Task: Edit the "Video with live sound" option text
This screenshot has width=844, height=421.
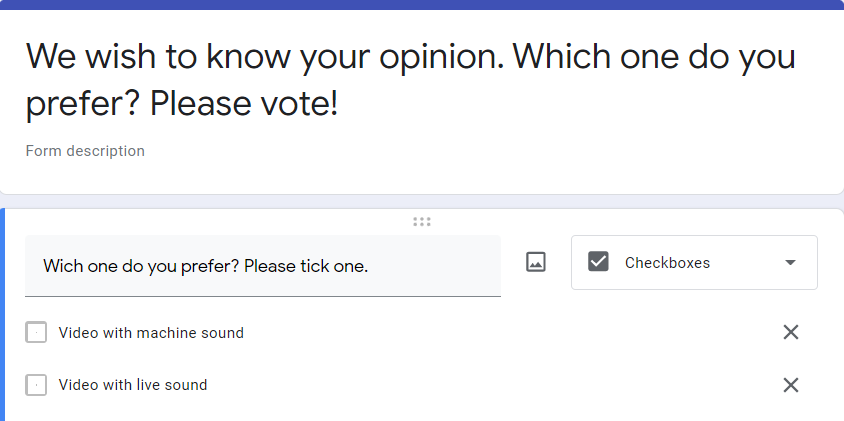Action: (133, 385)
